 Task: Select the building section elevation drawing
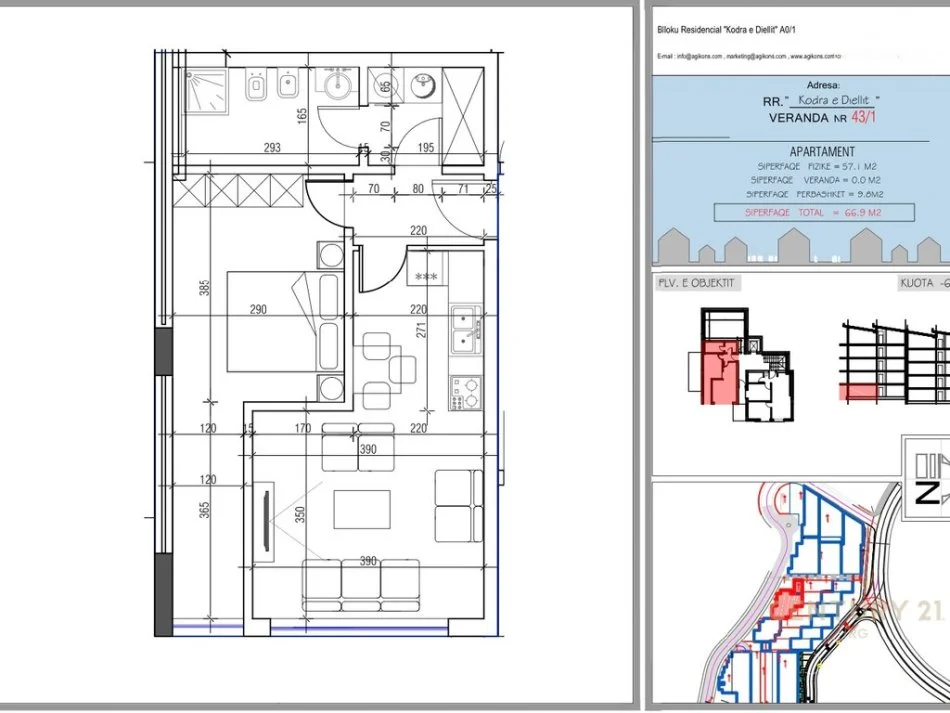(x=892, y=360)
